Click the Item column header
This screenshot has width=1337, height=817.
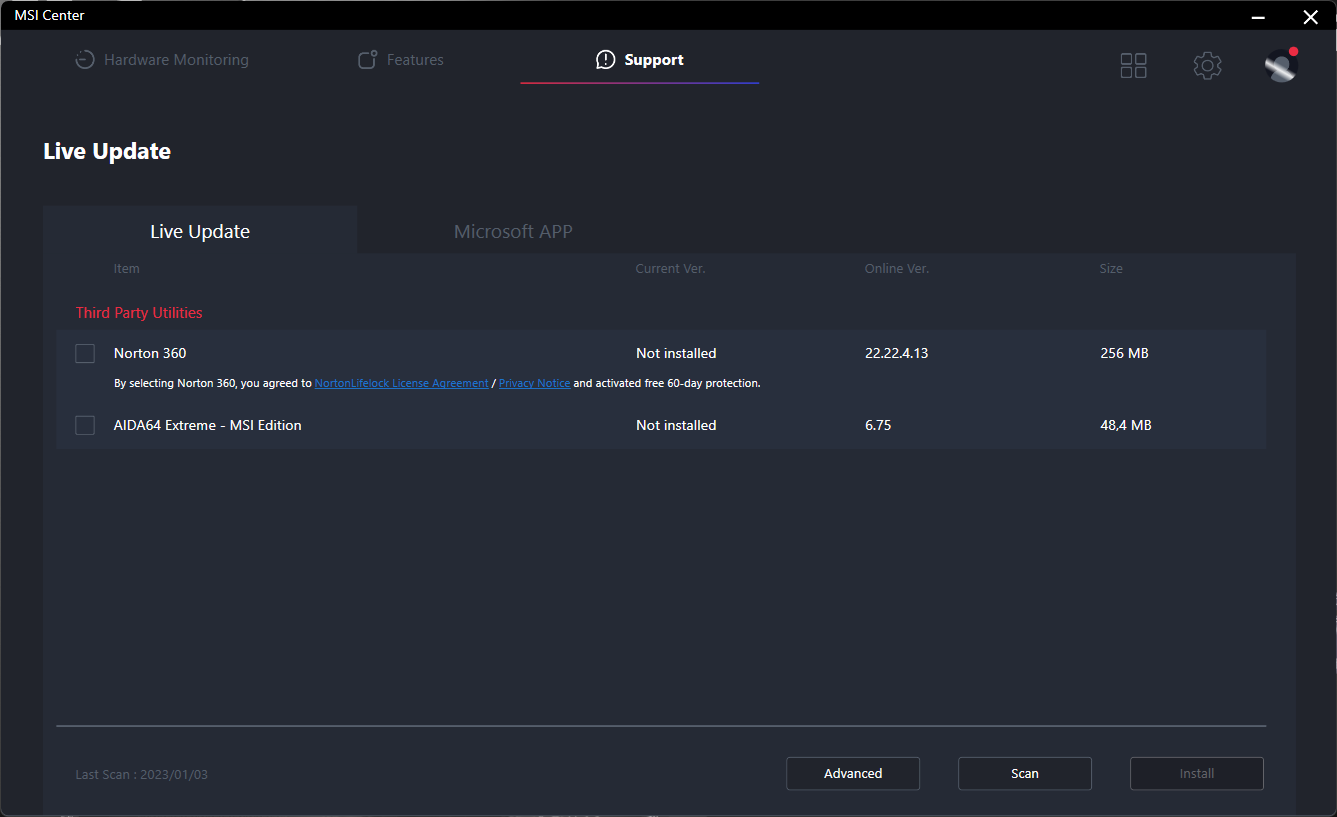pyautogui.click(x=127, y=269)
